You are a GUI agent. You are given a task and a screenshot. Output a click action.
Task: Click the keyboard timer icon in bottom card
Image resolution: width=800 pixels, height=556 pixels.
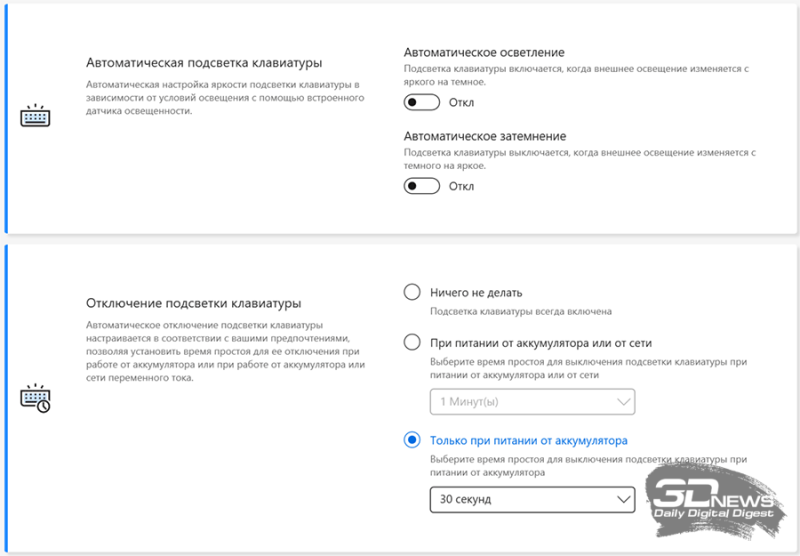(x=35, y=398)
